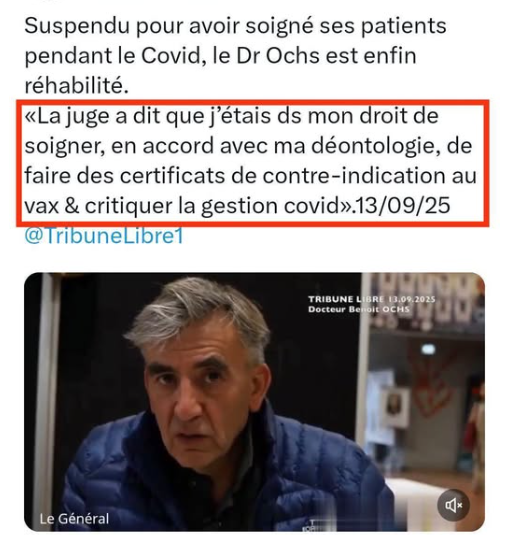The width and height of the screenshot is (512, 535).
Task: Unmute the video using the speaker icon
Action: (x=453, y=505)
